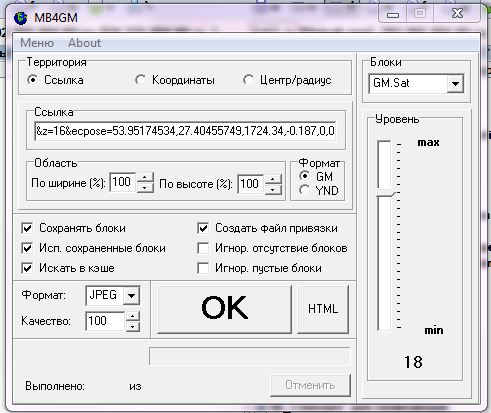Toggle Создать файл привязки checkbox

pos(203,228)
